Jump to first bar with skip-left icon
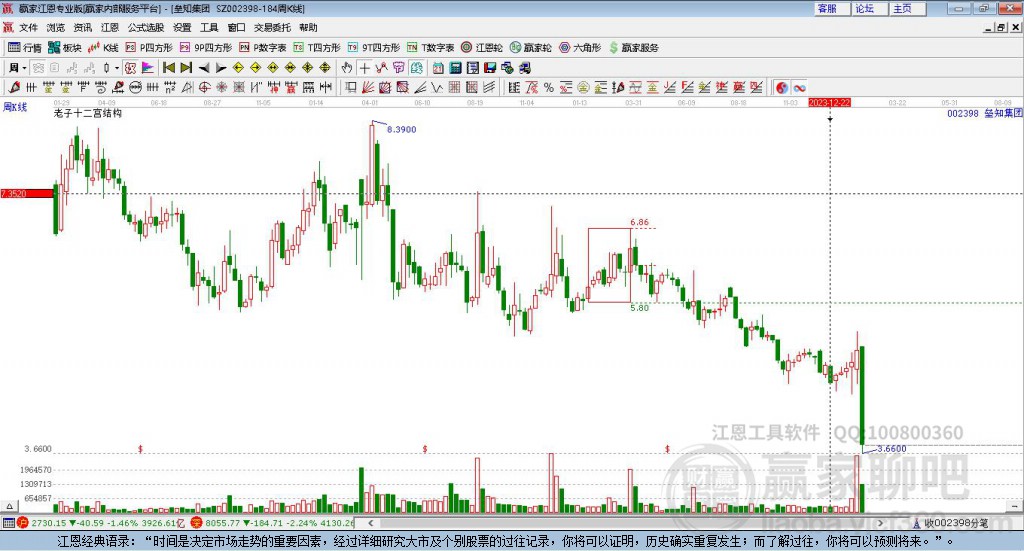Screen dimensions: 1024x551 pyautogui.click(x=168, y=67)
